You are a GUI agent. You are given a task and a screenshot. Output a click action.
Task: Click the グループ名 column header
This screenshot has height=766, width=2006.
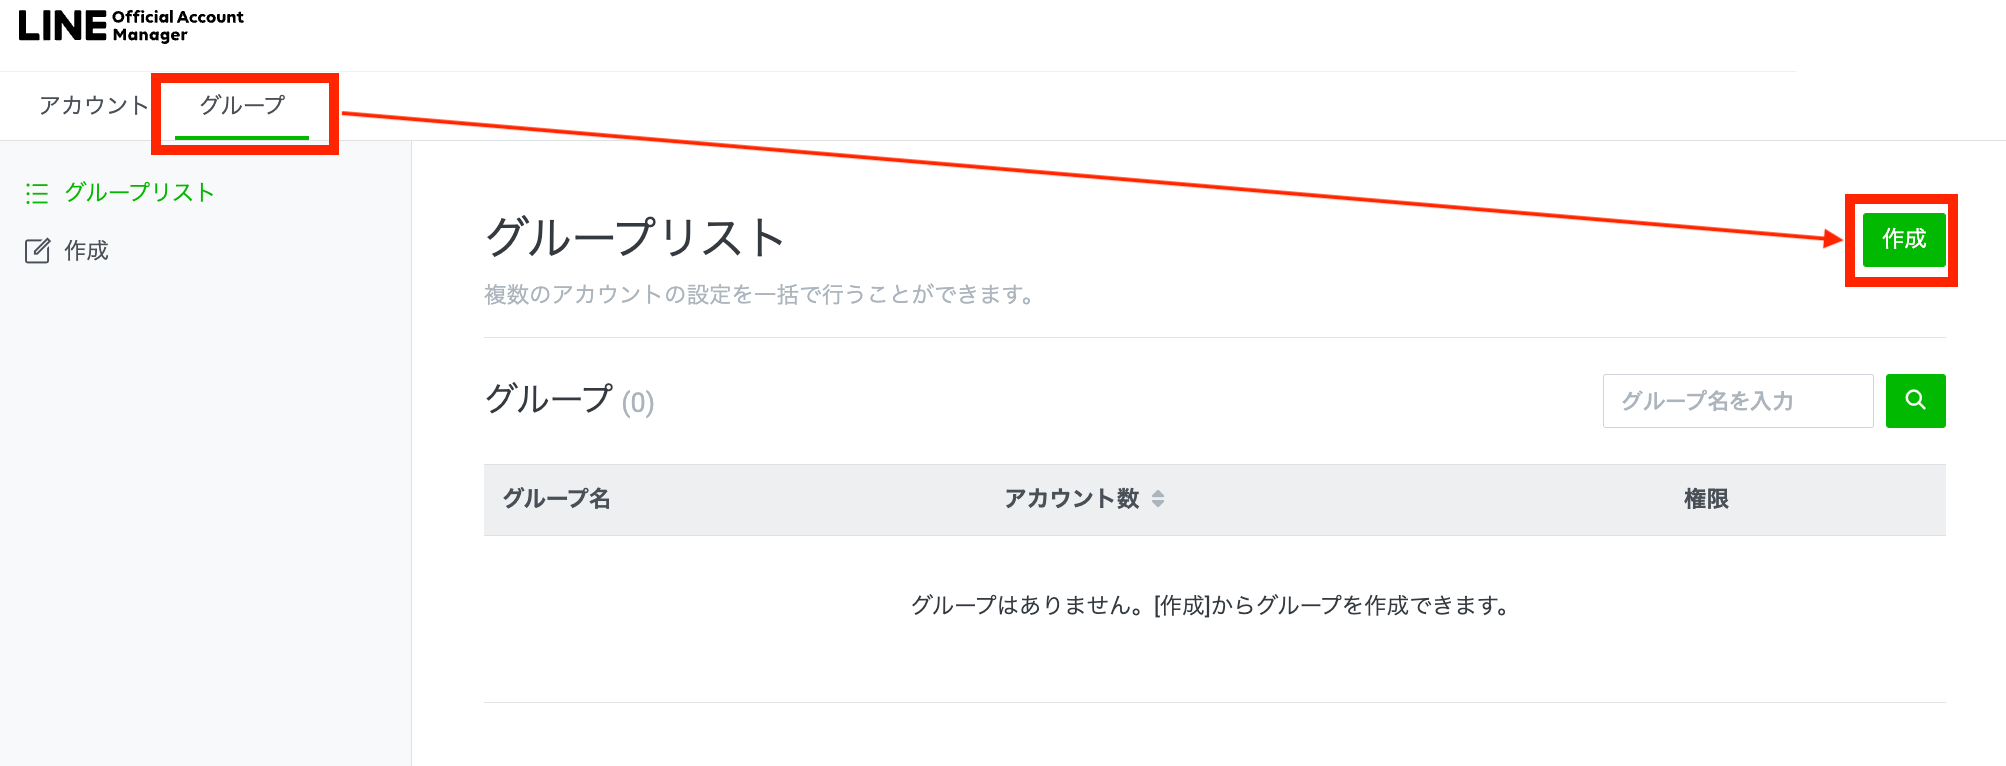click(x=557, y=499)
